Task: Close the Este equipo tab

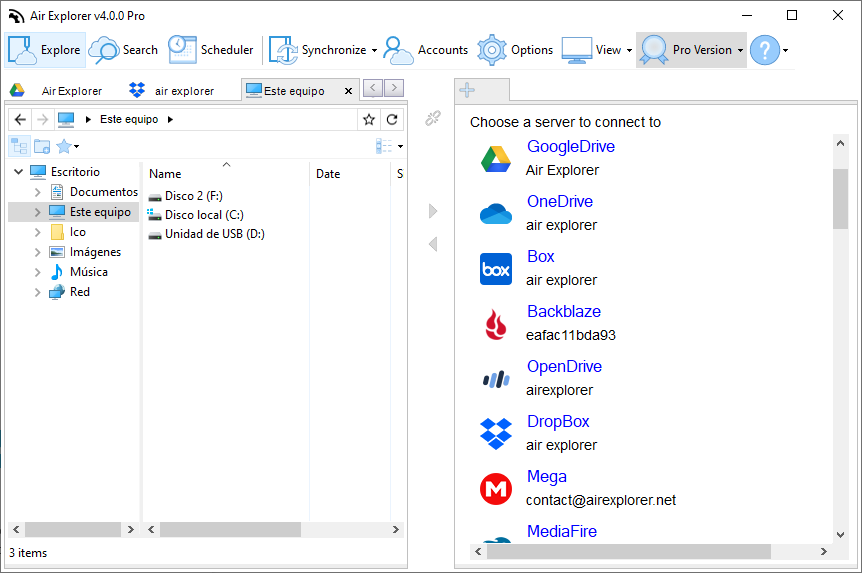Action: pyautogui.click(x=348, y=91)
